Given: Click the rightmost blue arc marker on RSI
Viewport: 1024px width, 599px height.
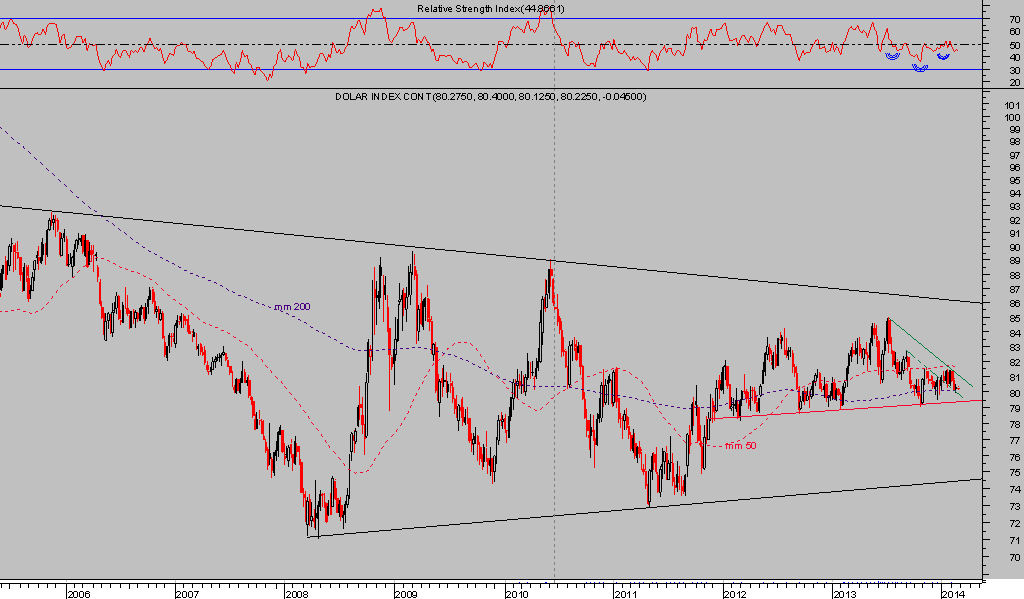Looking at the screenshot, I should pos(943,56).
